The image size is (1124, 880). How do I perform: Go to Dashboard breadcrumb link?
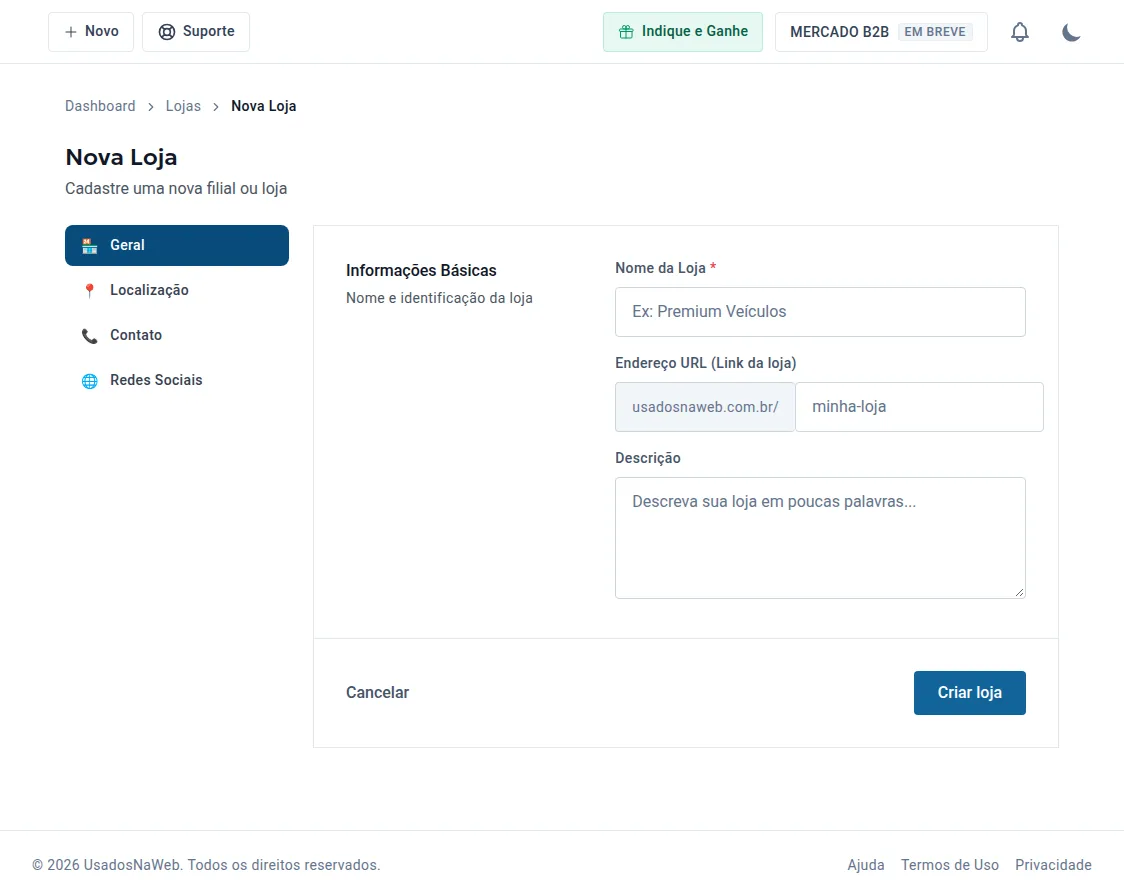100,106
